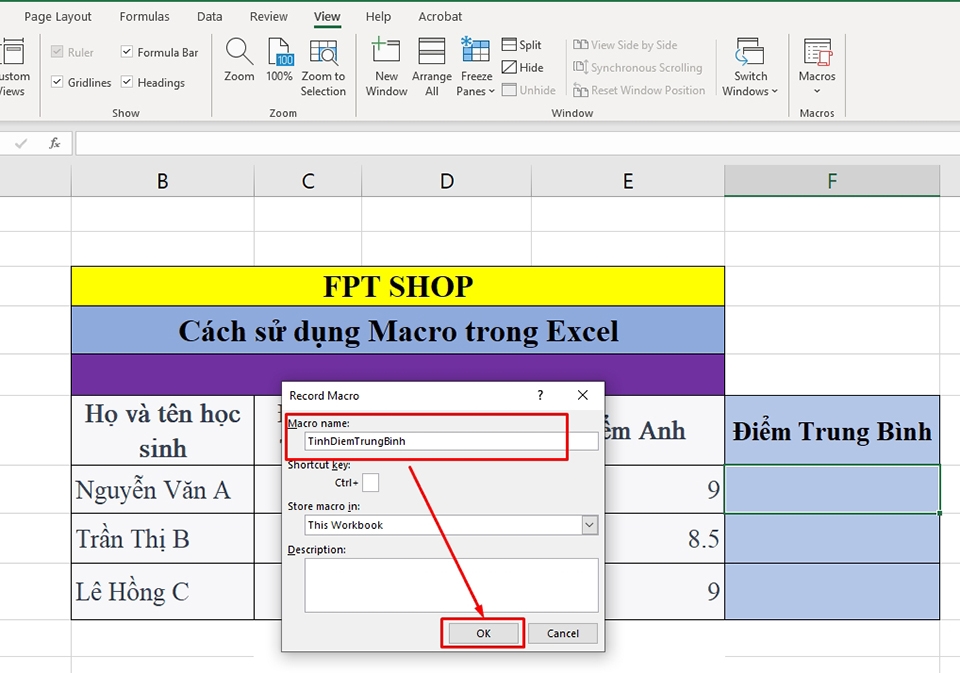
Task: Confirm Record Macro with OK
Action: [x=483, y=633]
